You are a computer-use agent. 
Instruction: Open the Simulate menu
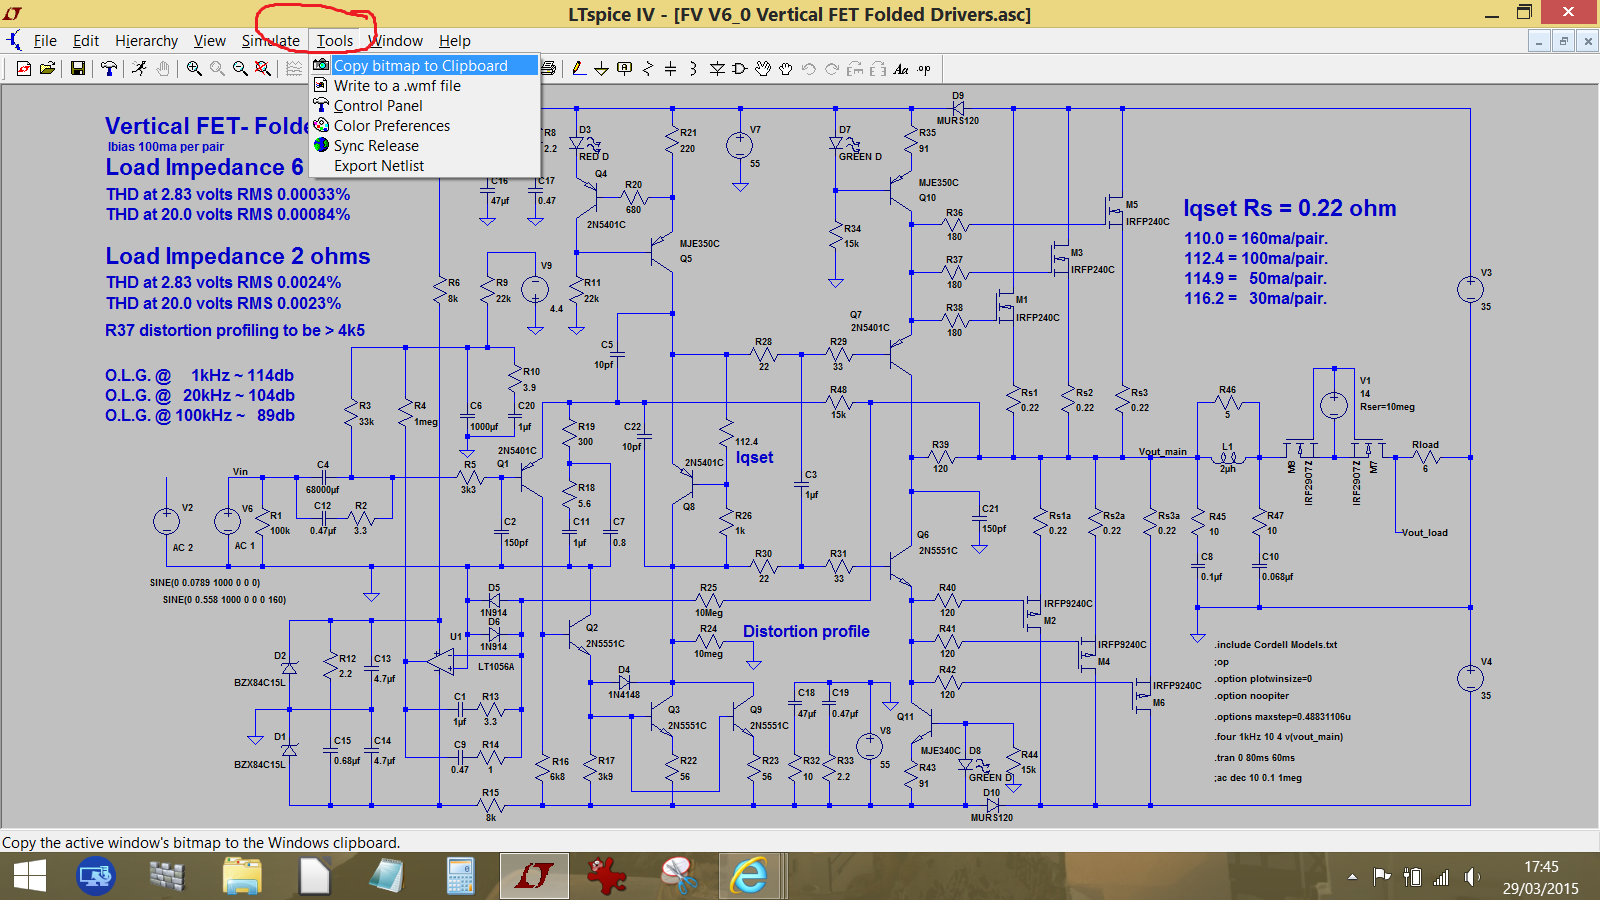point(270,41)
